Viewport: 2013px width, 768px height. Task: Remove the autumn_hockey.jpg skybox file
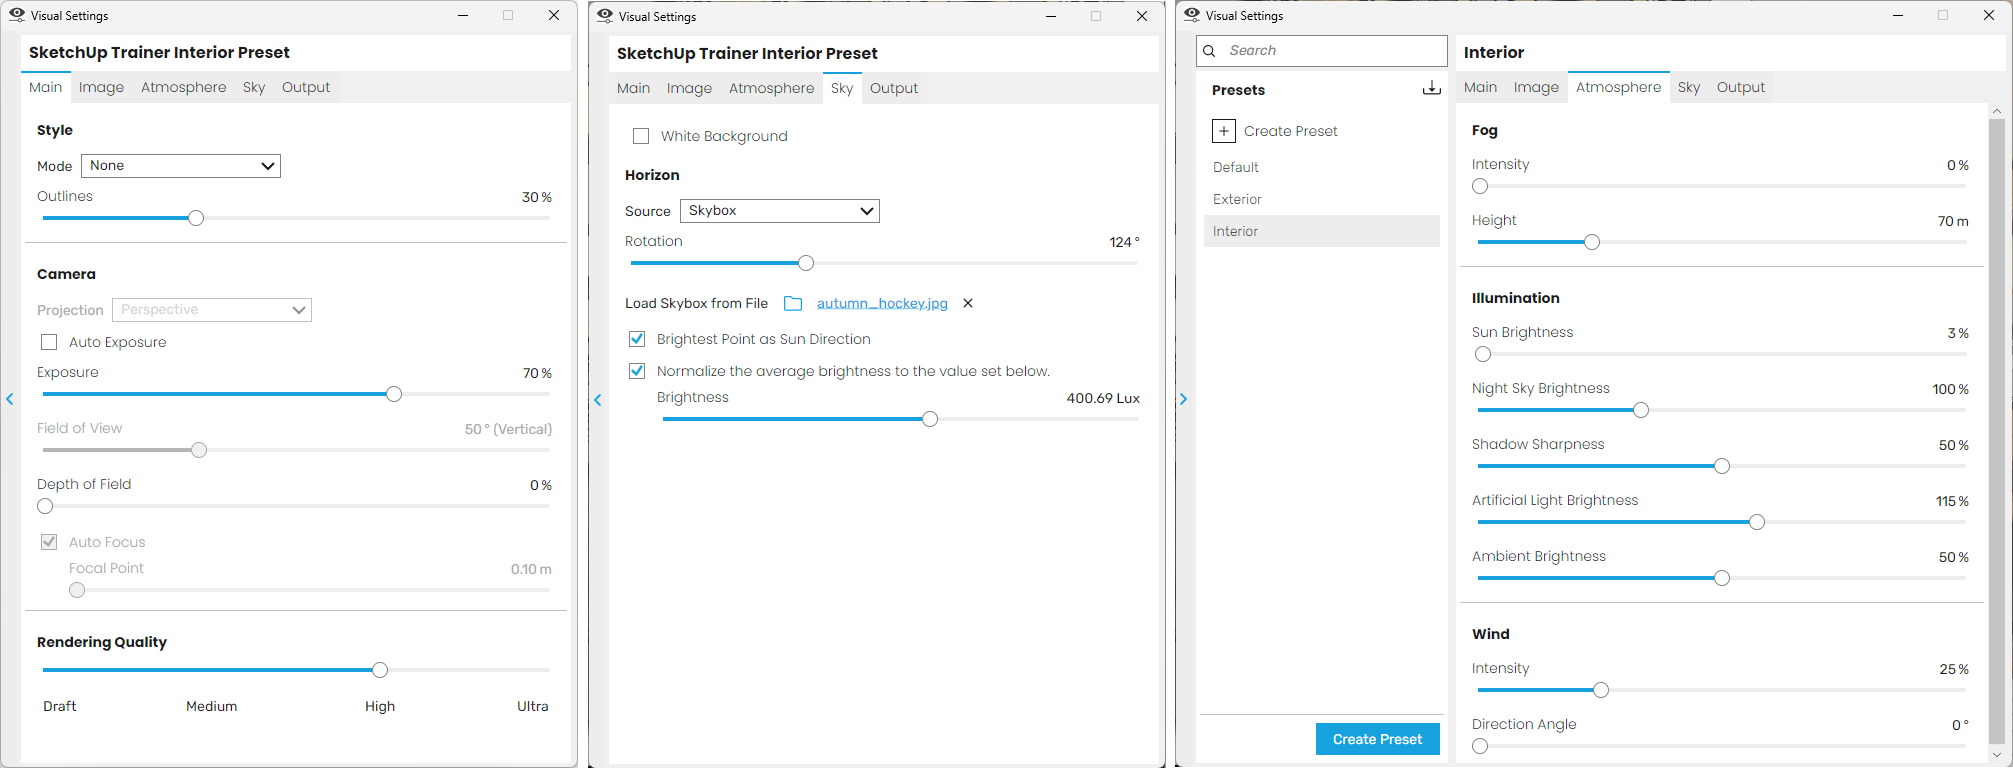pyautogui.click(x=967, y=303)
